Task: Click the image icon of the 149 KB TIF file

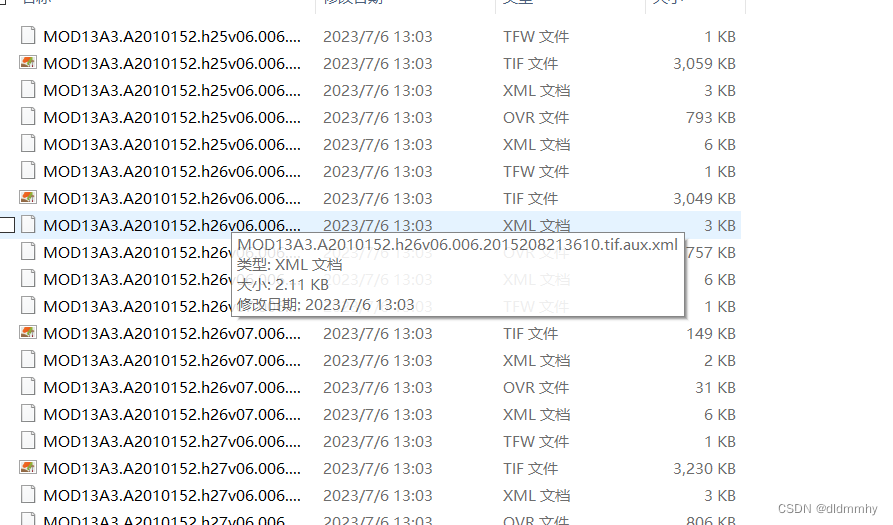Action: pyautogui.click(x=28, y=333)
